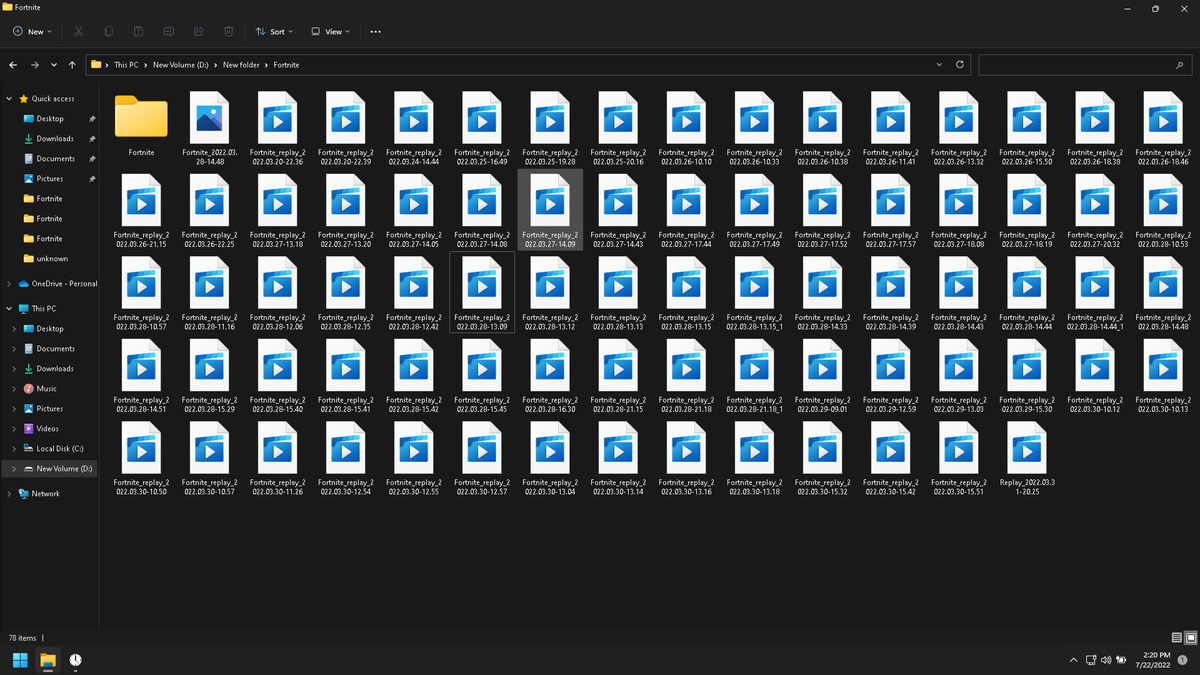Show hidden tray icons chevron
The width and height of the screenshot is (1200, 675).
[x=1074, y=660]
